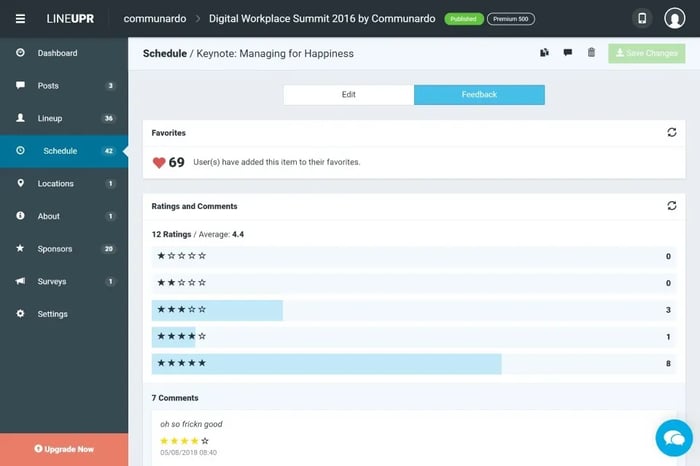The height and width of the screenshot is (466, 700).
Task: Click the comment date 05/08/2018
Action: pos(188,453)
